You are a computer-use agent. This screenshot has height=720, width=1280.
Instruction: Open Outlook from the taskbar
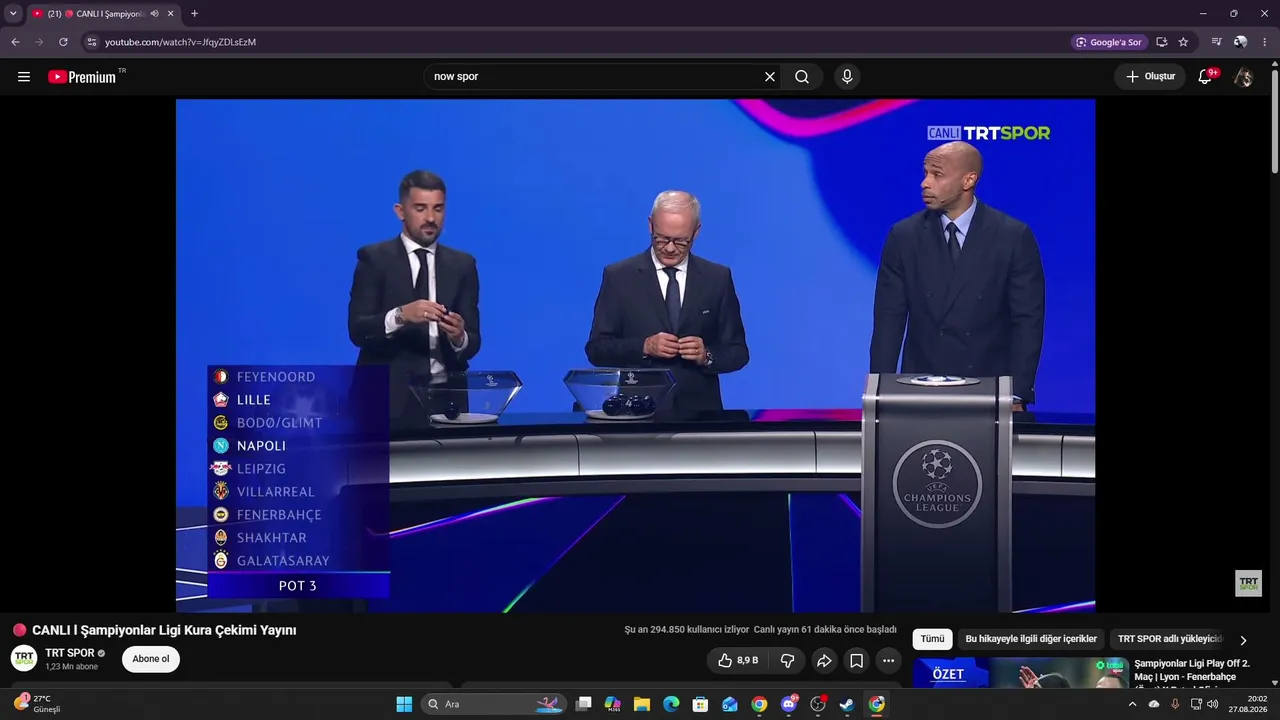click(730, 704)
